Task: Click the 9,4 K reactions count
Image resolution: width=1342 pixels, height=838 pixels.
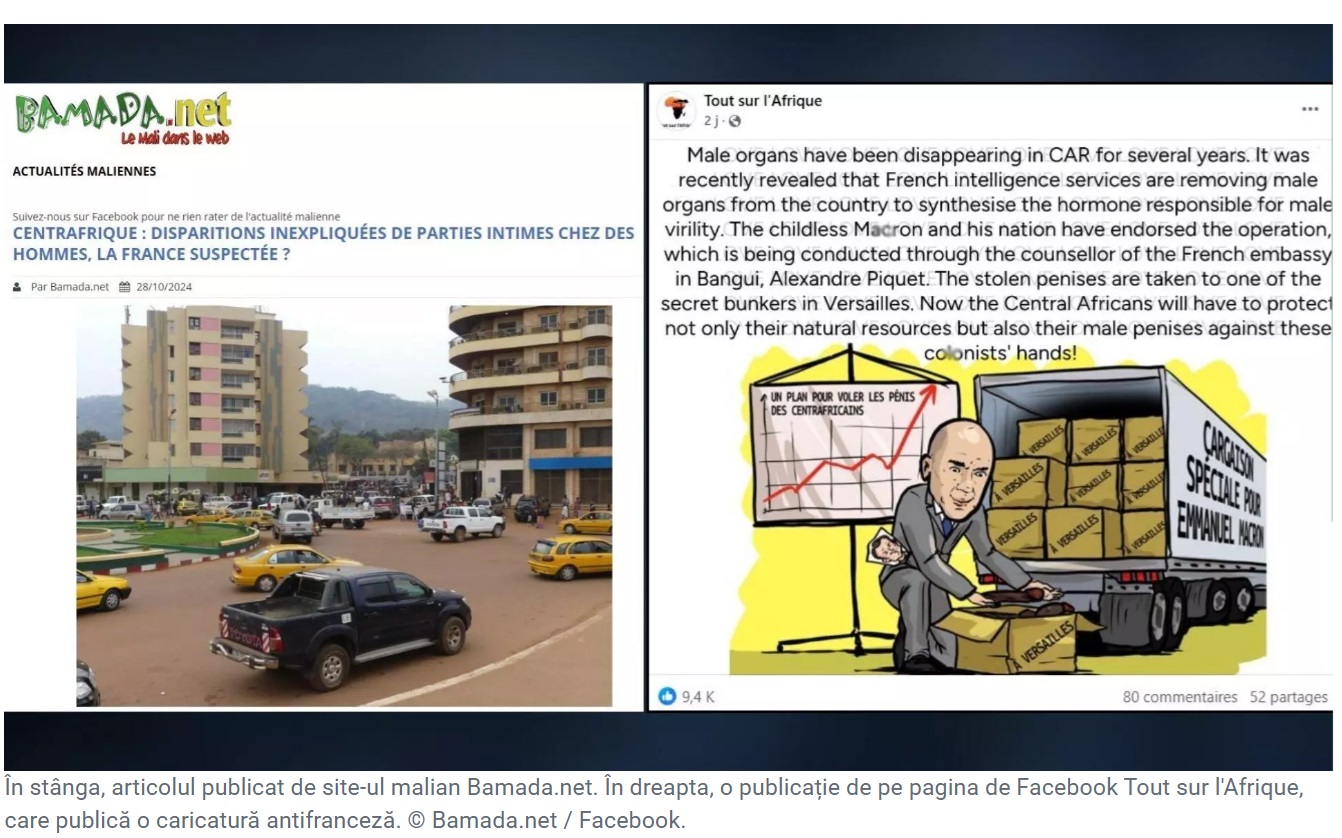Action: coord(698,697)
